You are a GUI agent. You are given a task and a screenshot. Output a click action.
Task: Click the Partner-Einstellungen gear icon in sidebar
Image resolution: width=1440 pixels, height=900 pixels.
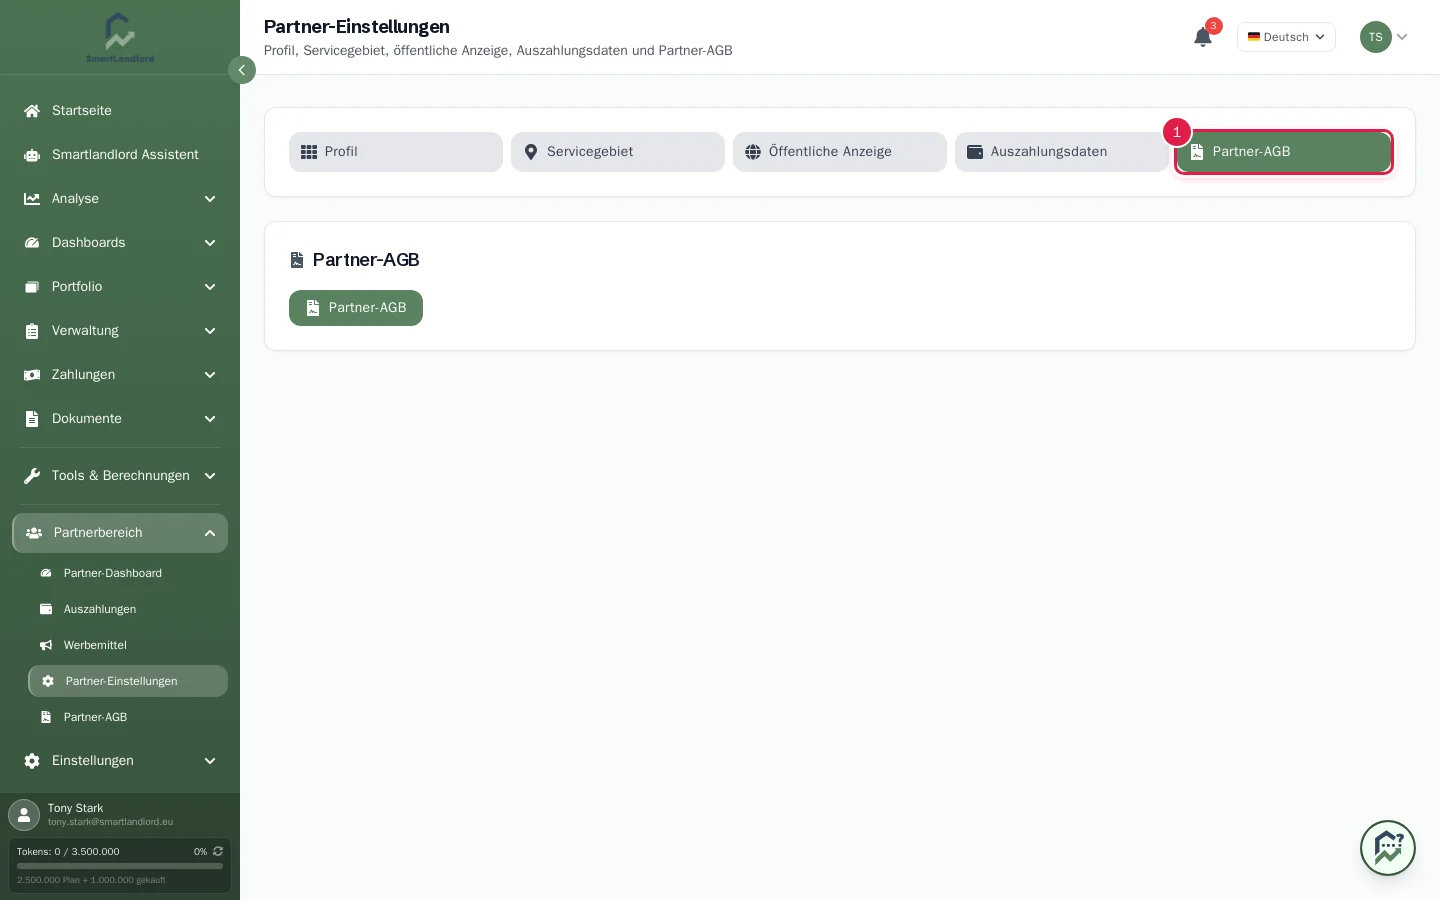point(48,681)
